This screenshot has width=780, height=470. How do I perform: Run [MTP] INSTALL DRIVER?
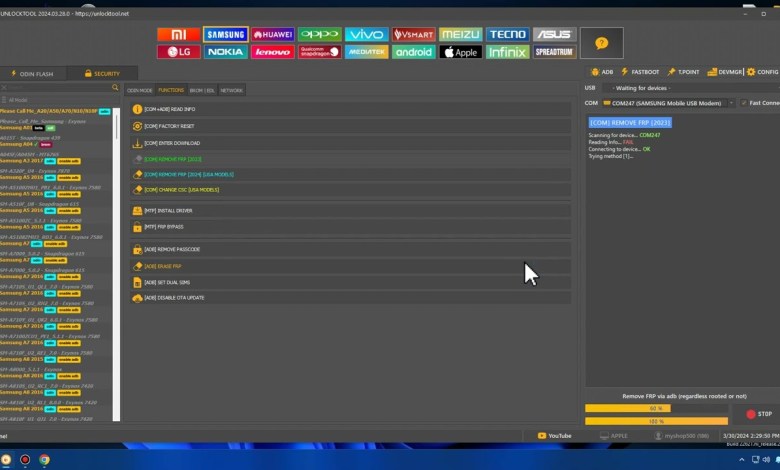pyautogui.click(x=351, y=211)
